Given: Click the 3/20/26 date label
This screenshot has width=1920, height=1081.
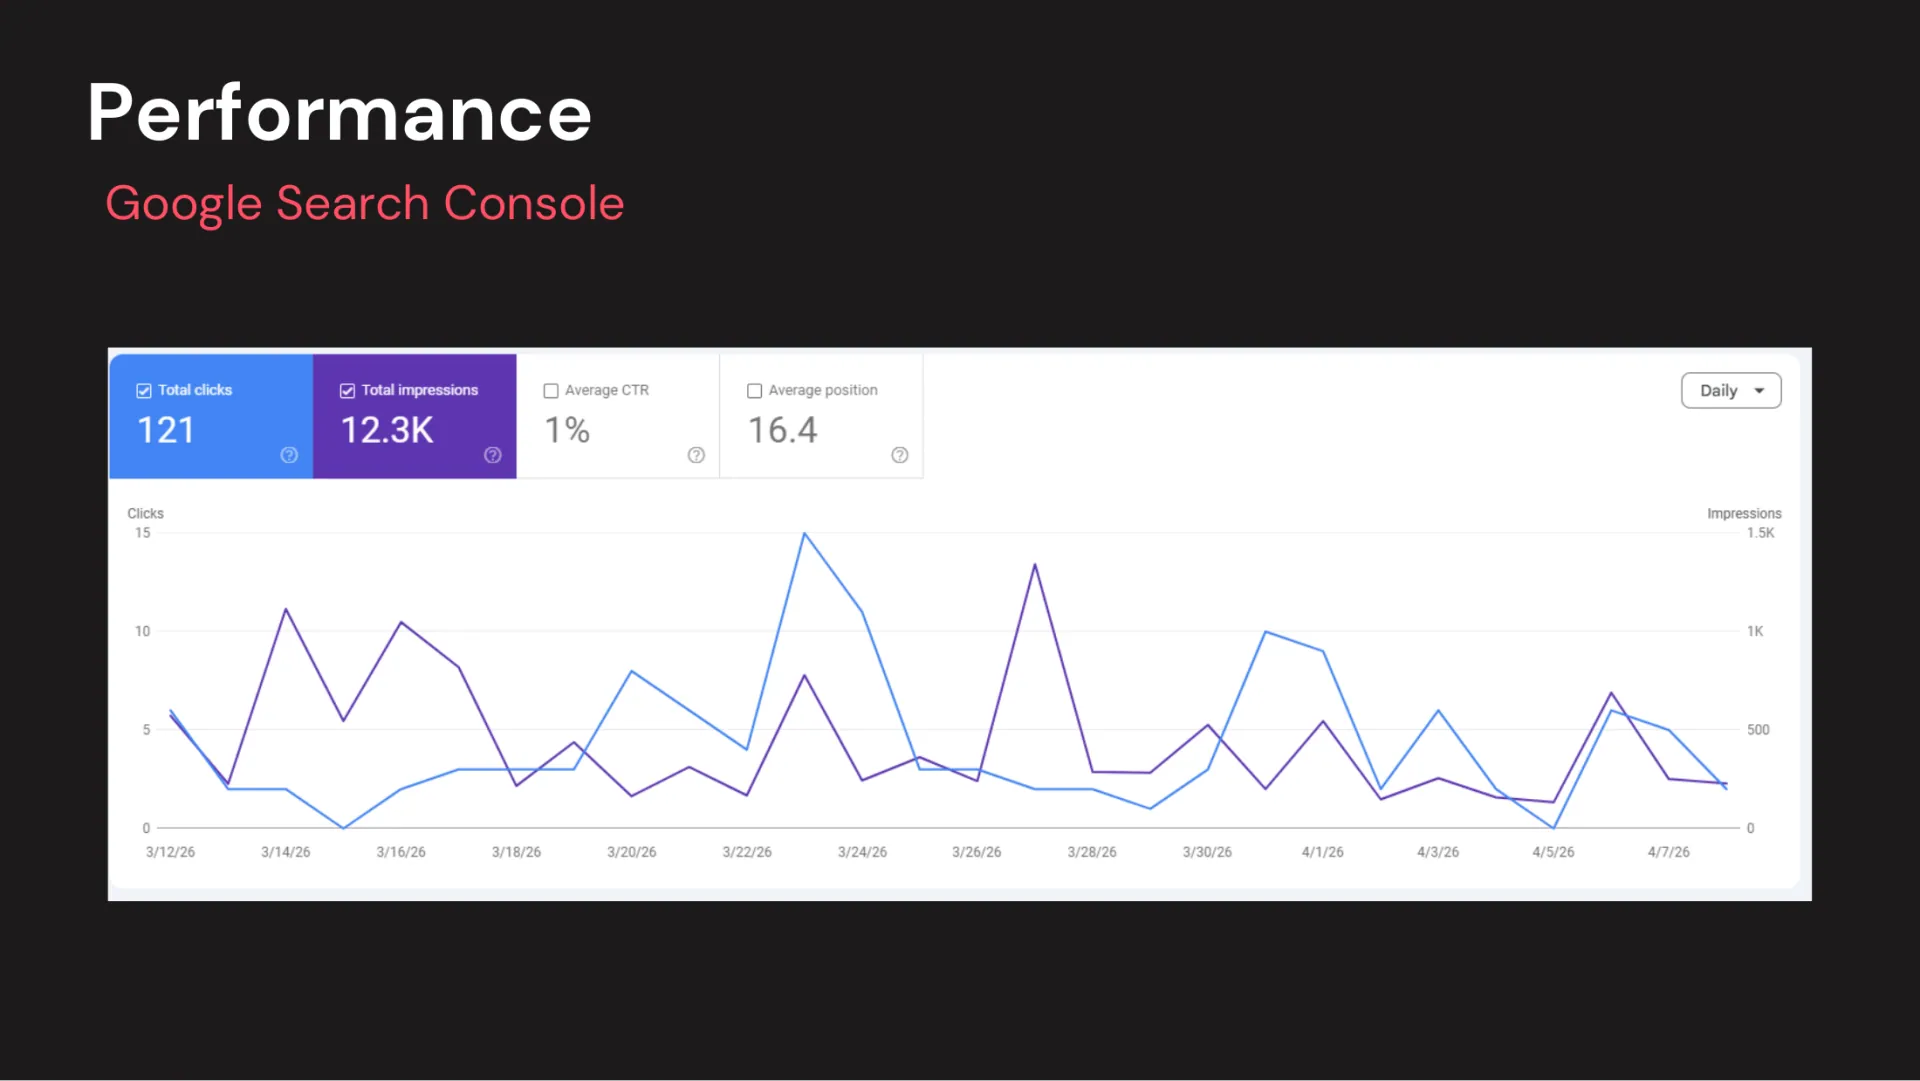Looking at the screenshot, I should coord(632,852).
